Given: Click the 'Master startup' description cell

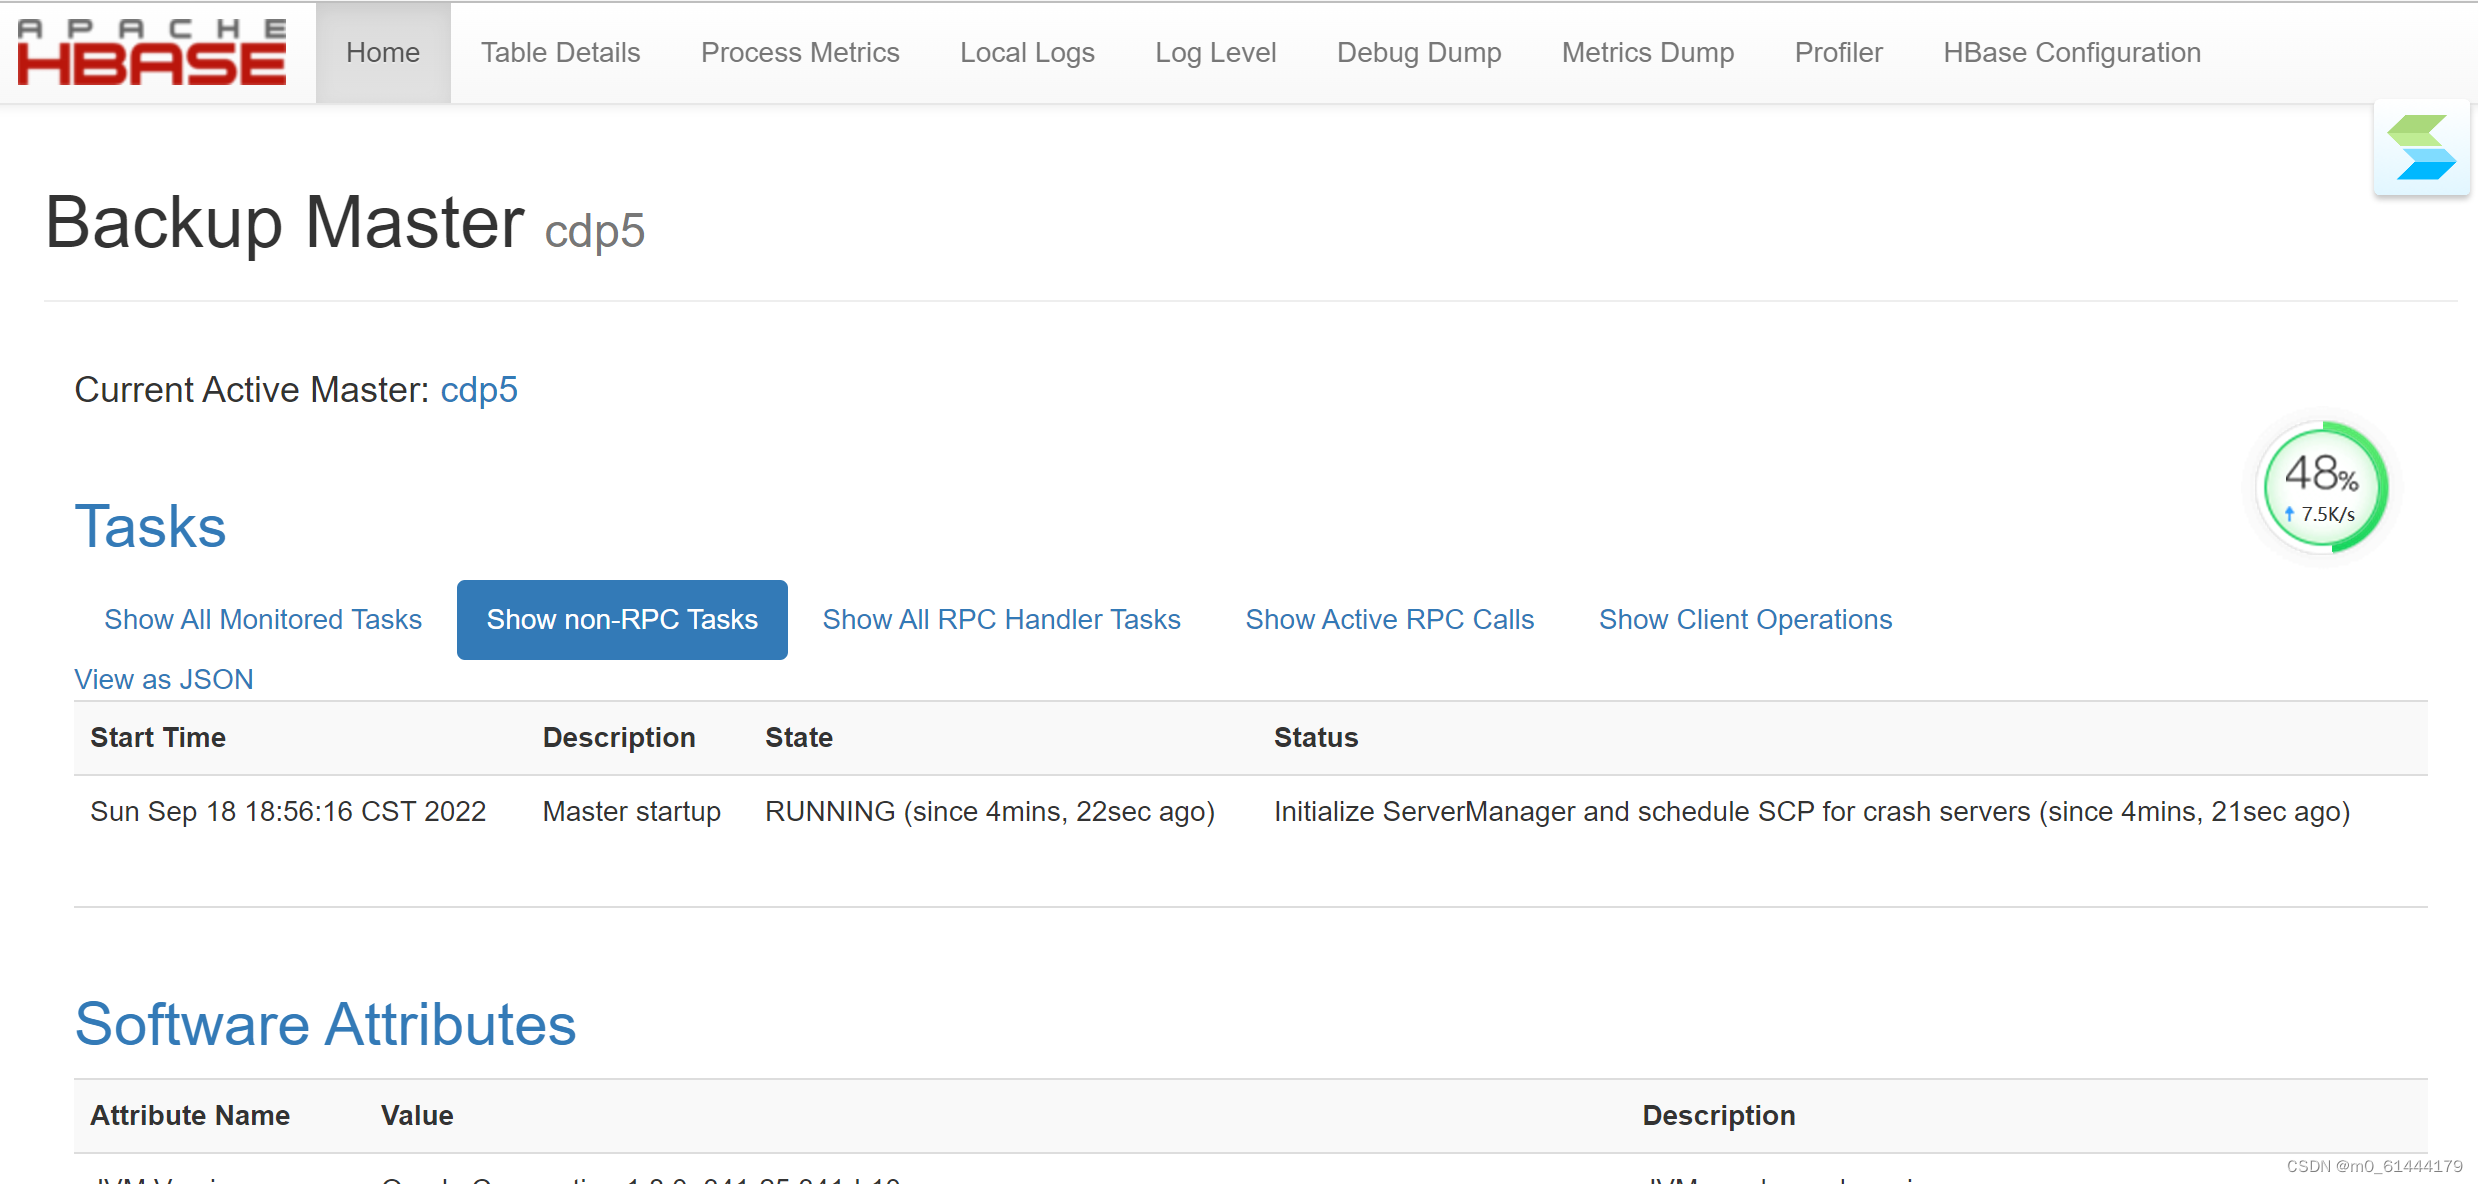Looking at the screenshot, I should [x=632, y=812].
